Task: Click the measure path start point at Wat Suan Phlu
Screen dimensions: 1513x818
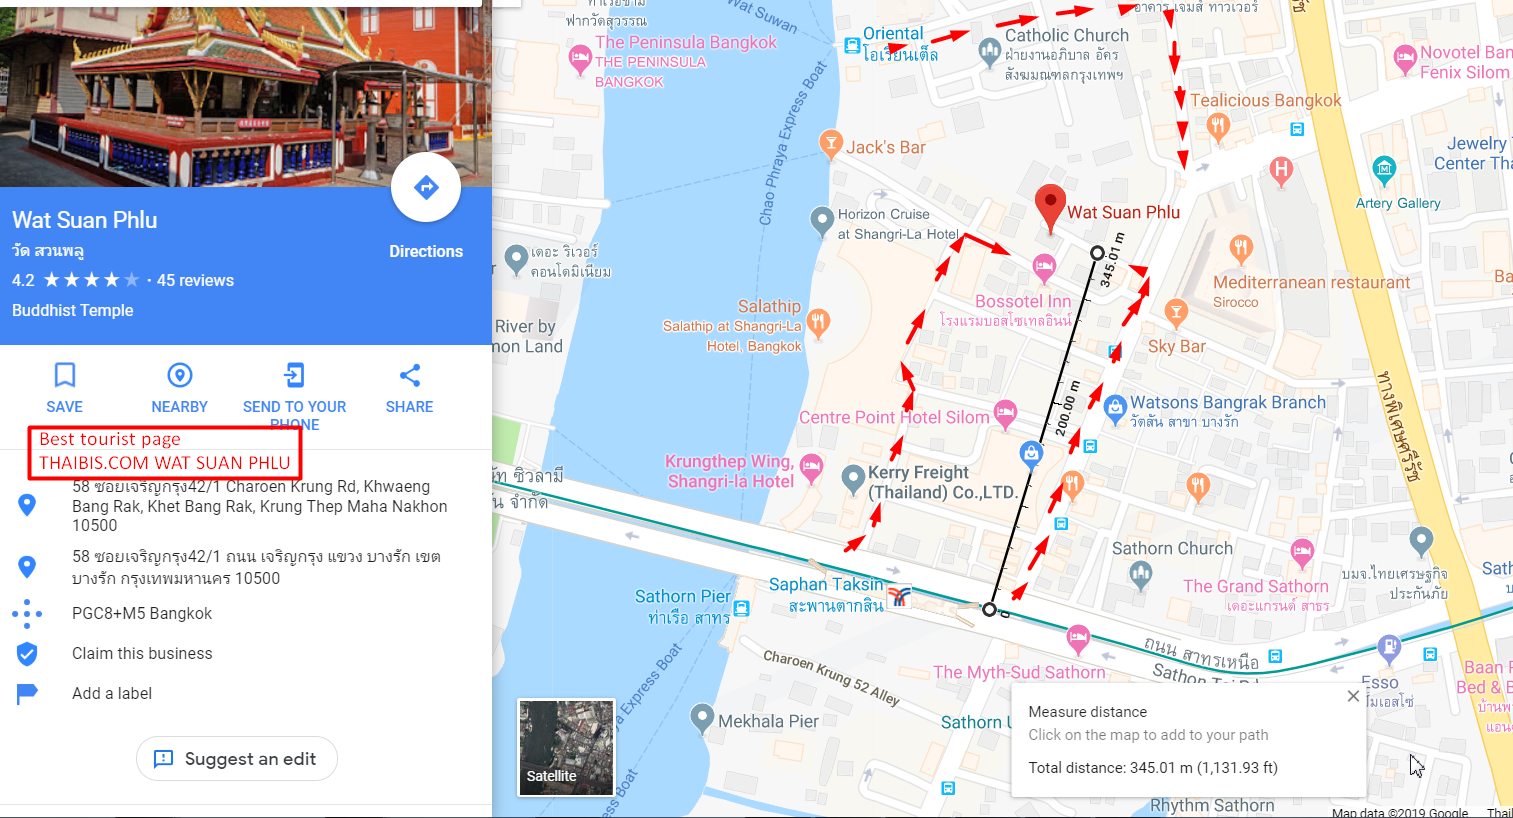Action: click(1097, 253)
